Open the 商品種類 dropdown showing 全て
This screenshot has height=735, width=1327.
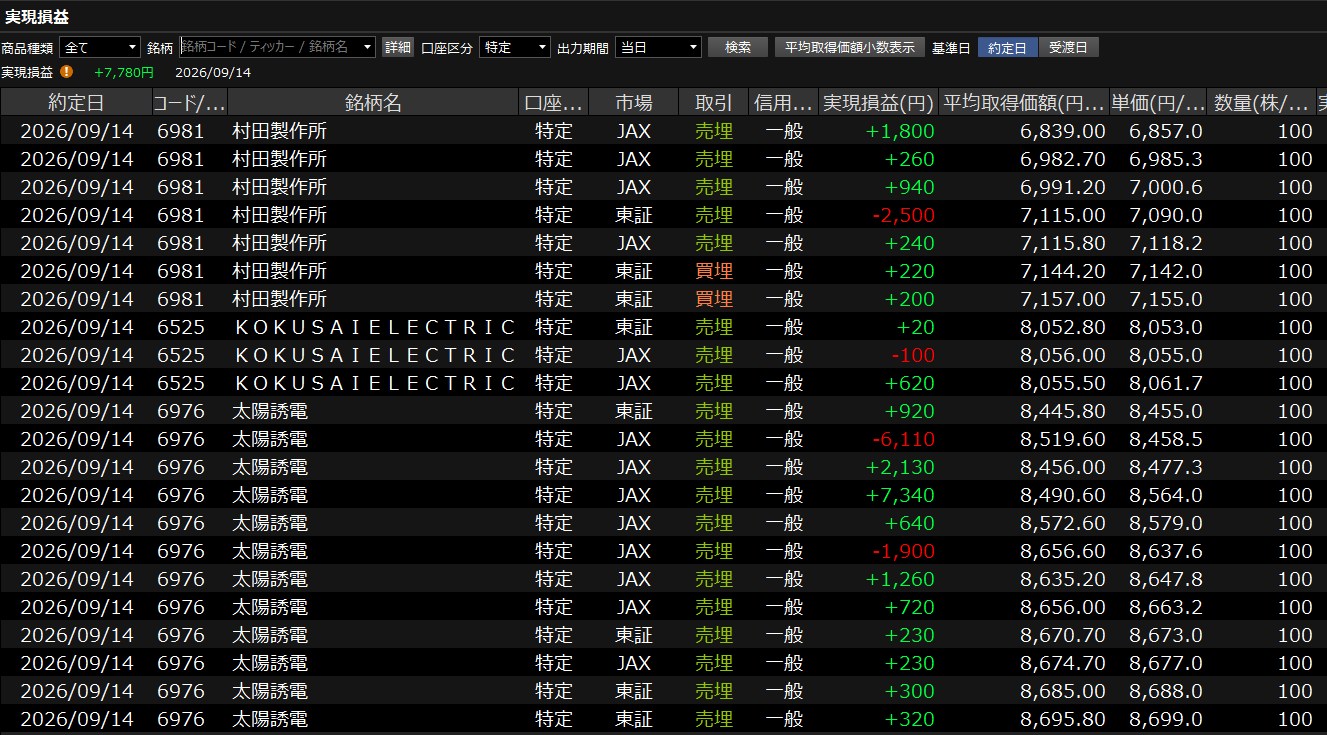[x=100, y=47]
